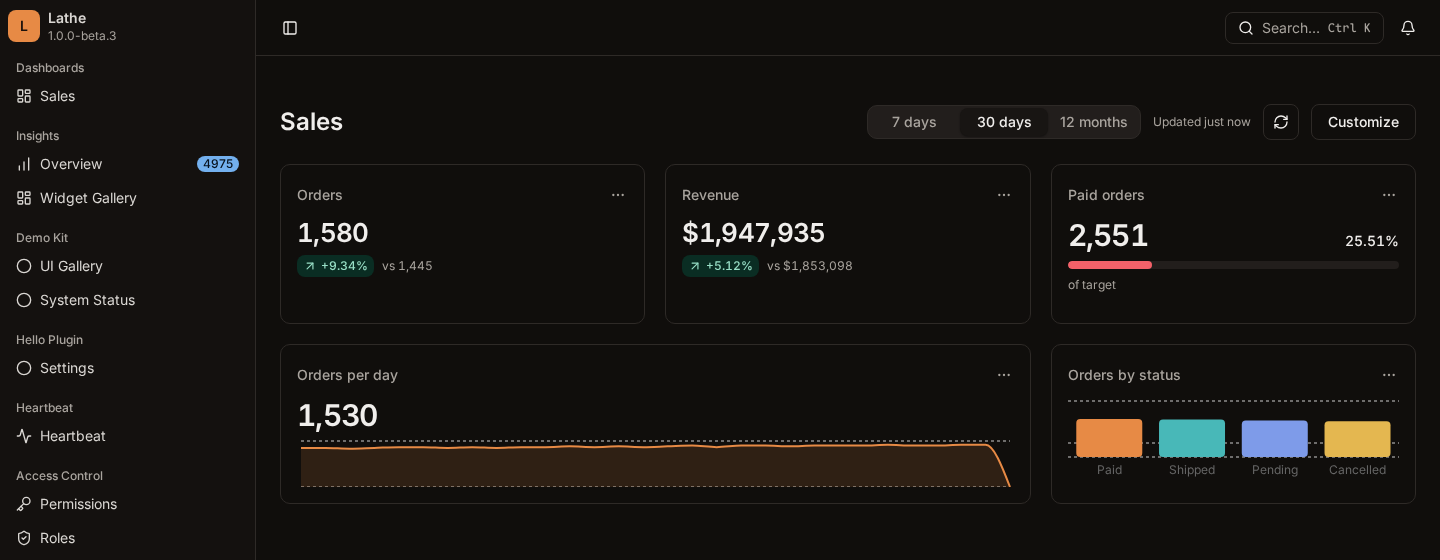Viewport: 1440px width, 560px height.
Task: Click the Sales dashboard grid icon
Action: tap(24, 96)
